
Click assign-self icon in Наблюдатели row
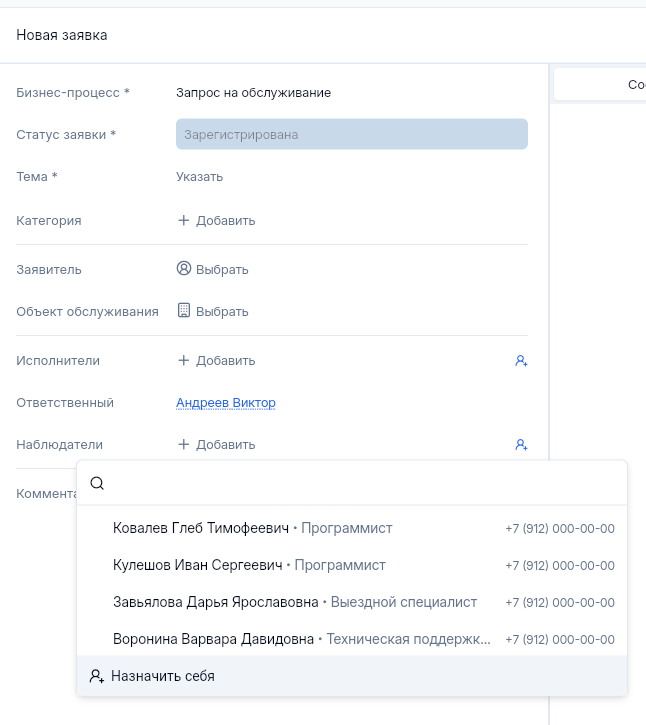pyautogui.click(x=521, y=445)
